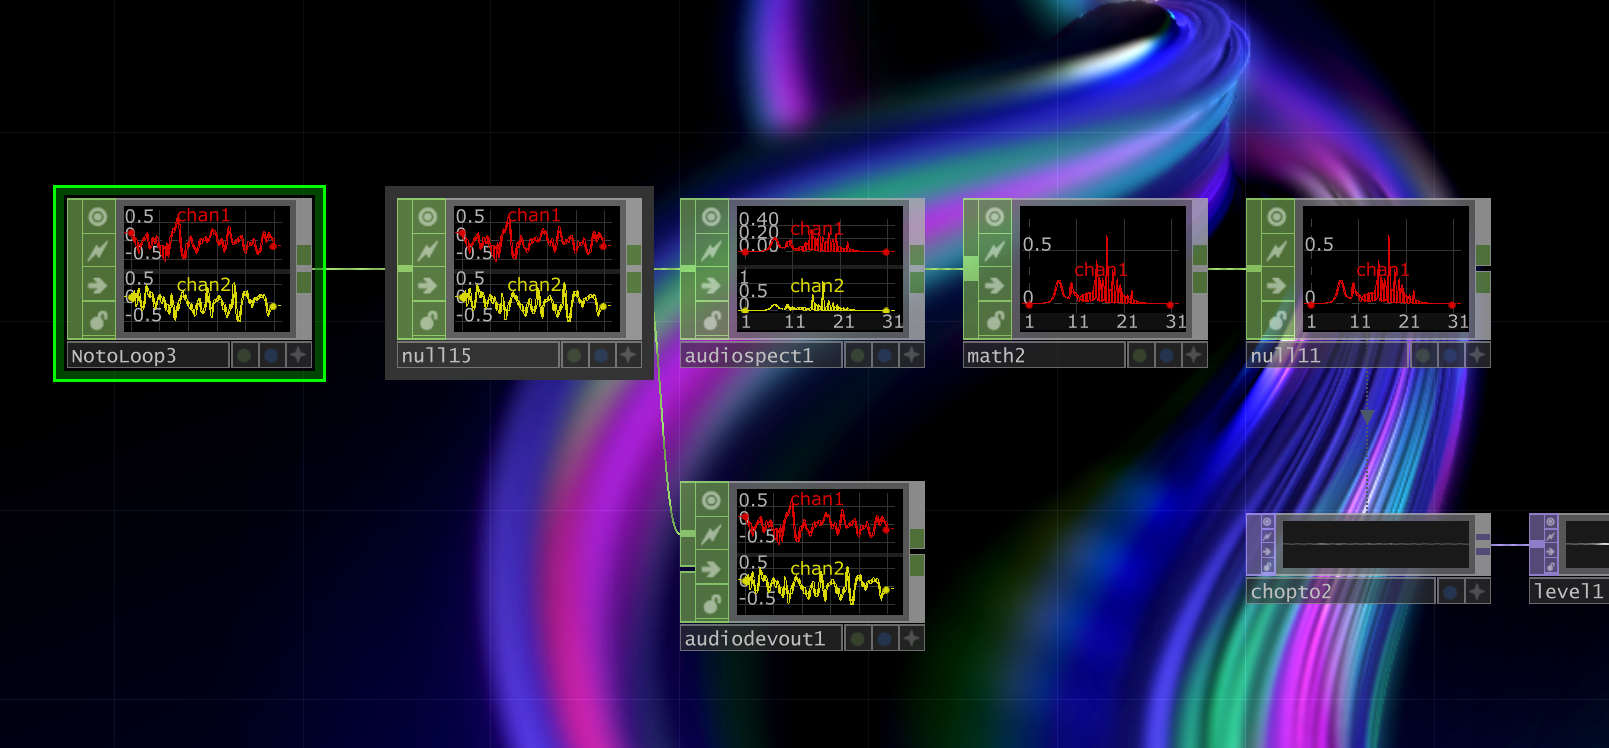The width and height of the screenshot is (1609, 748).
Task: Toggle clone immune flag on null11
Action: tap(1277, 251)
